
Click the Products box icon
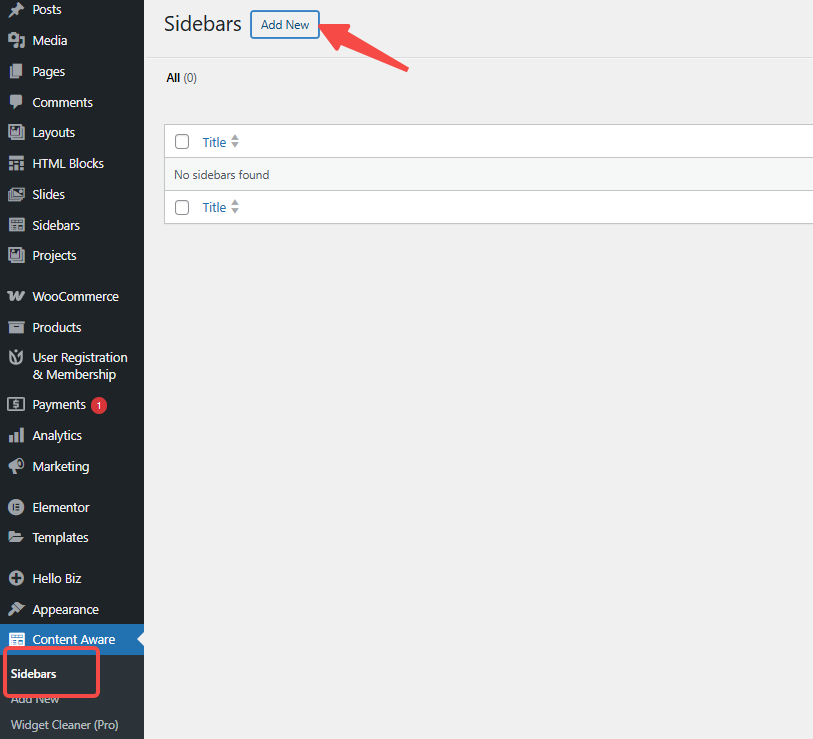coord(16,328)
